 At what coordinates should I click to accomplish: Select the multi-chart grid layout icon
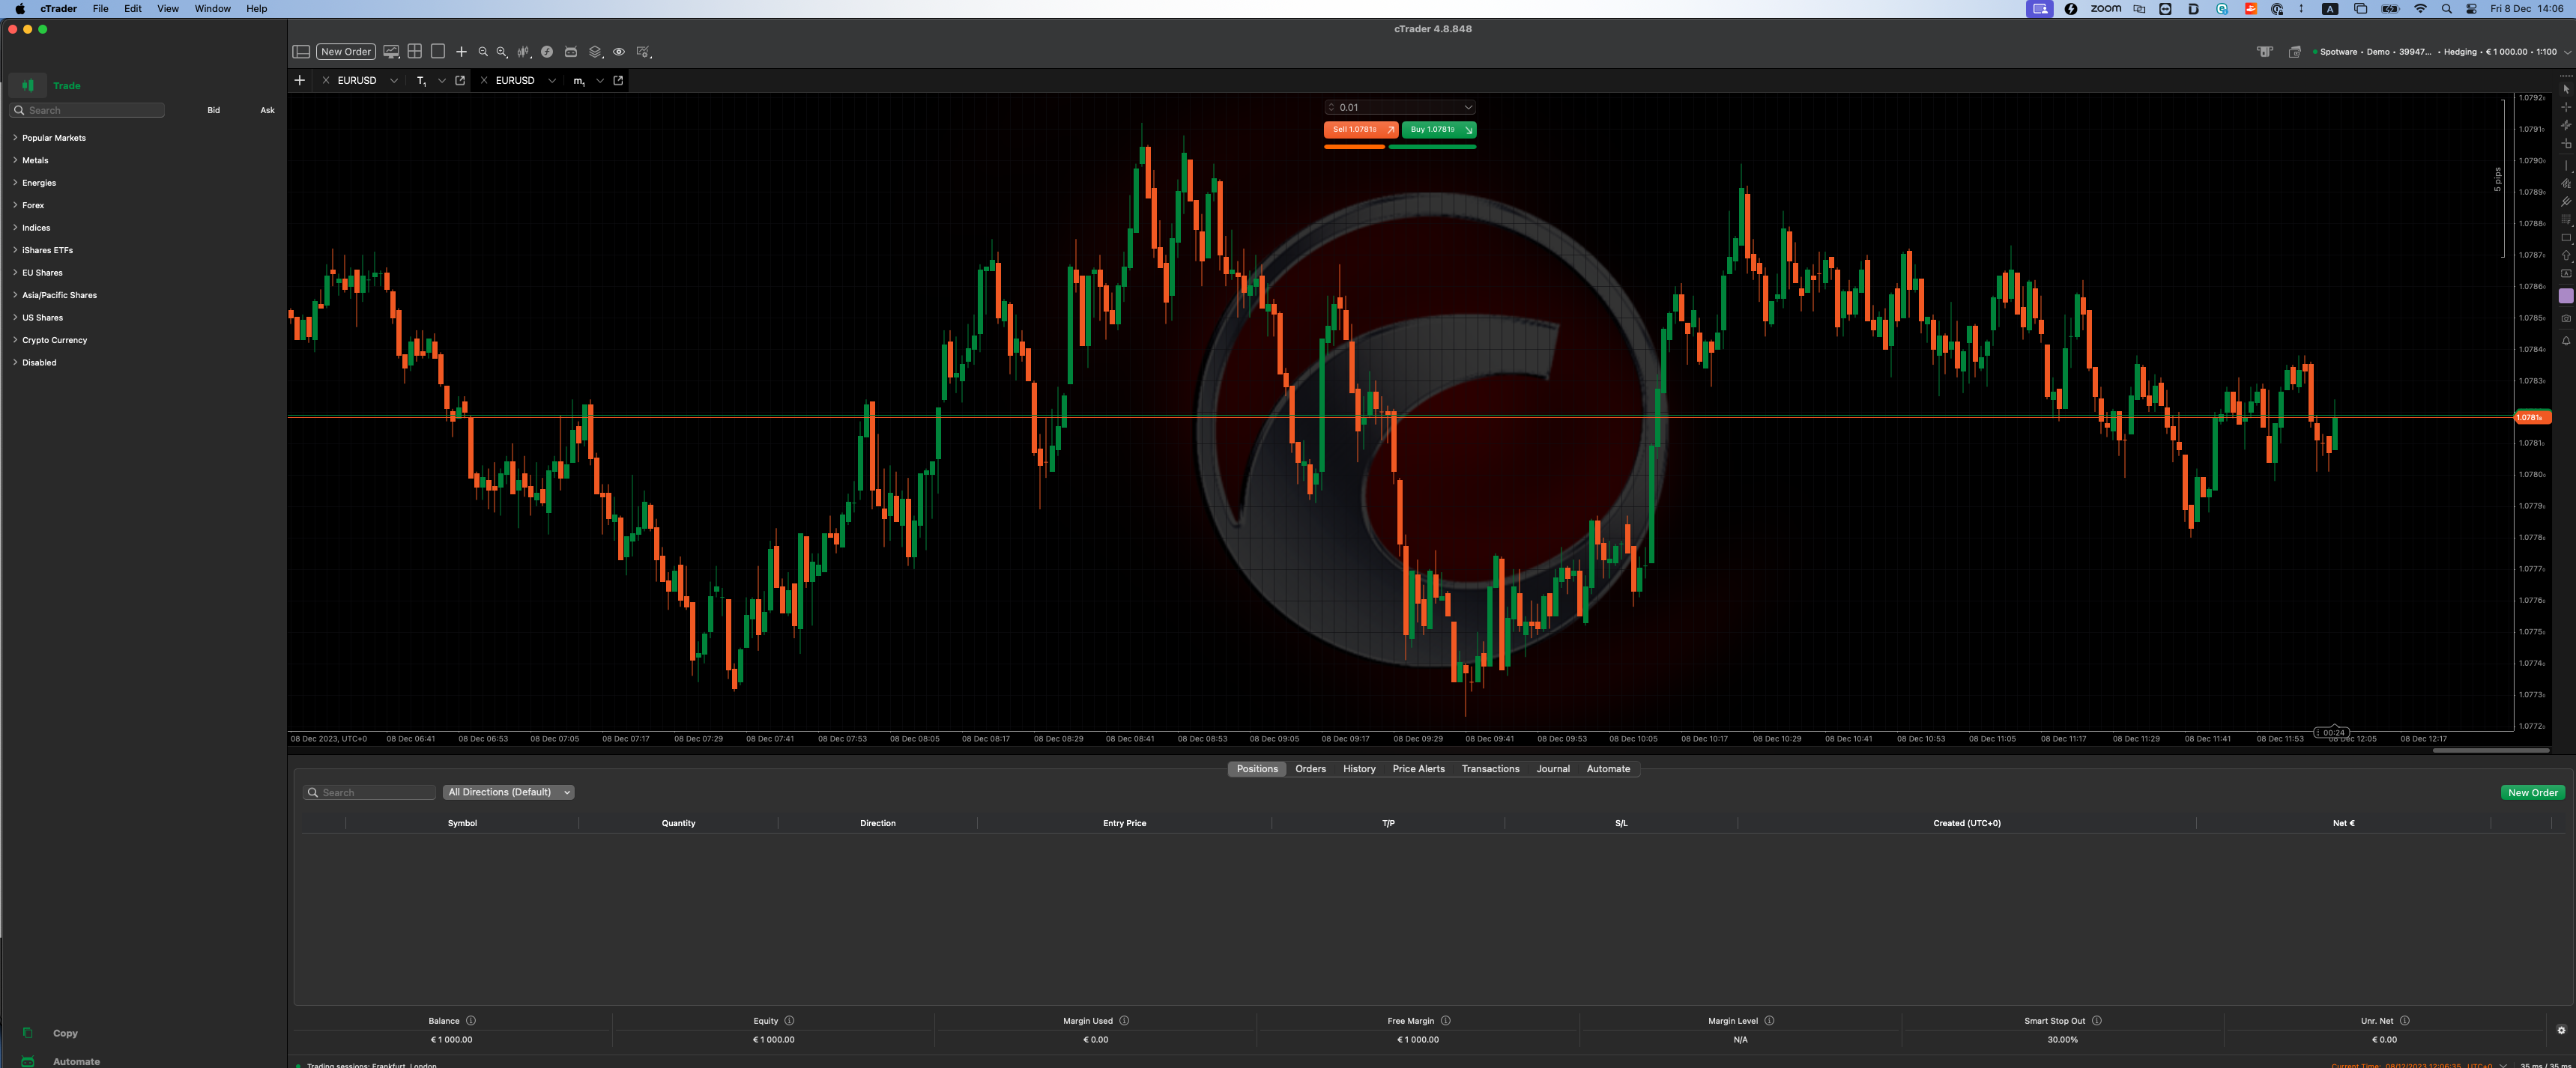point(414,52)
